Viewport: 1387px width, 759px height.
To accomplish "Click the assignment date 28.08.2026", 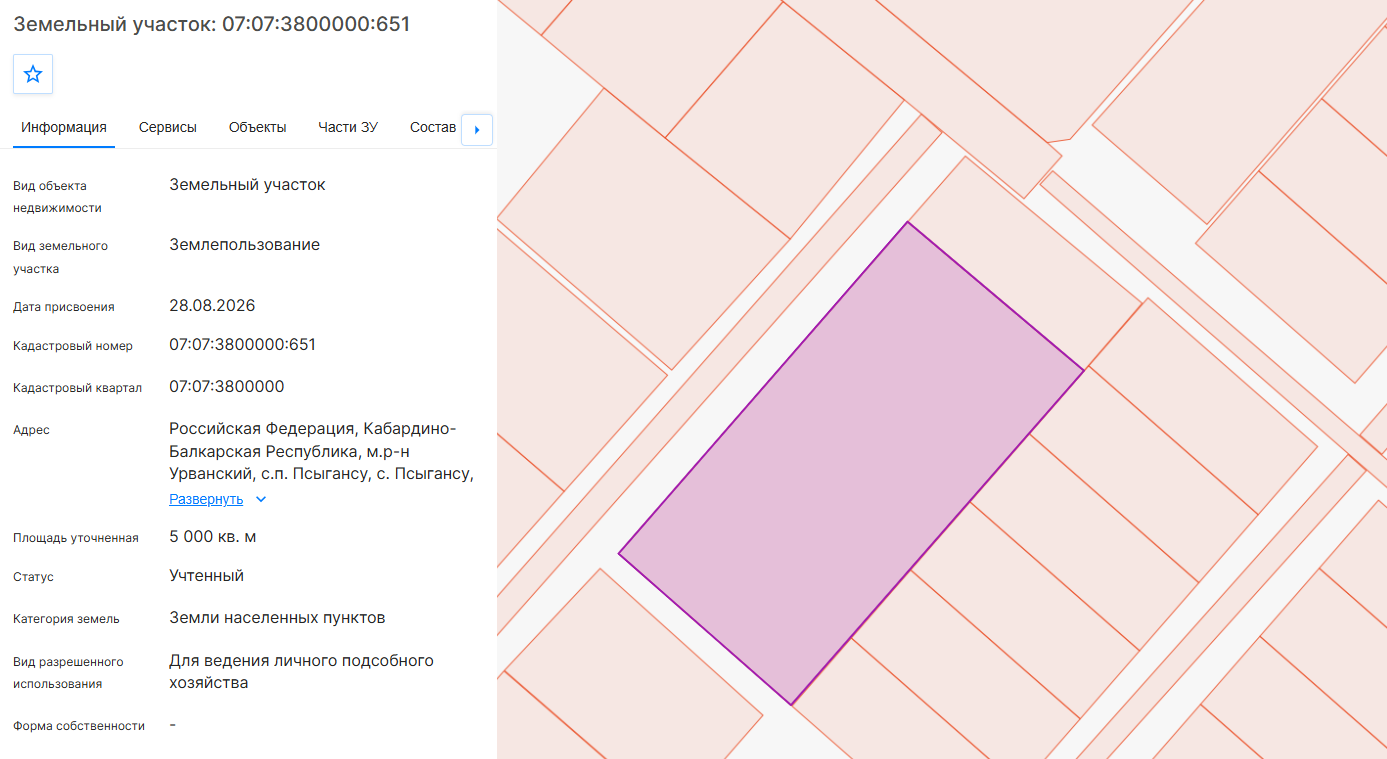I will click(x=212, y=306).
